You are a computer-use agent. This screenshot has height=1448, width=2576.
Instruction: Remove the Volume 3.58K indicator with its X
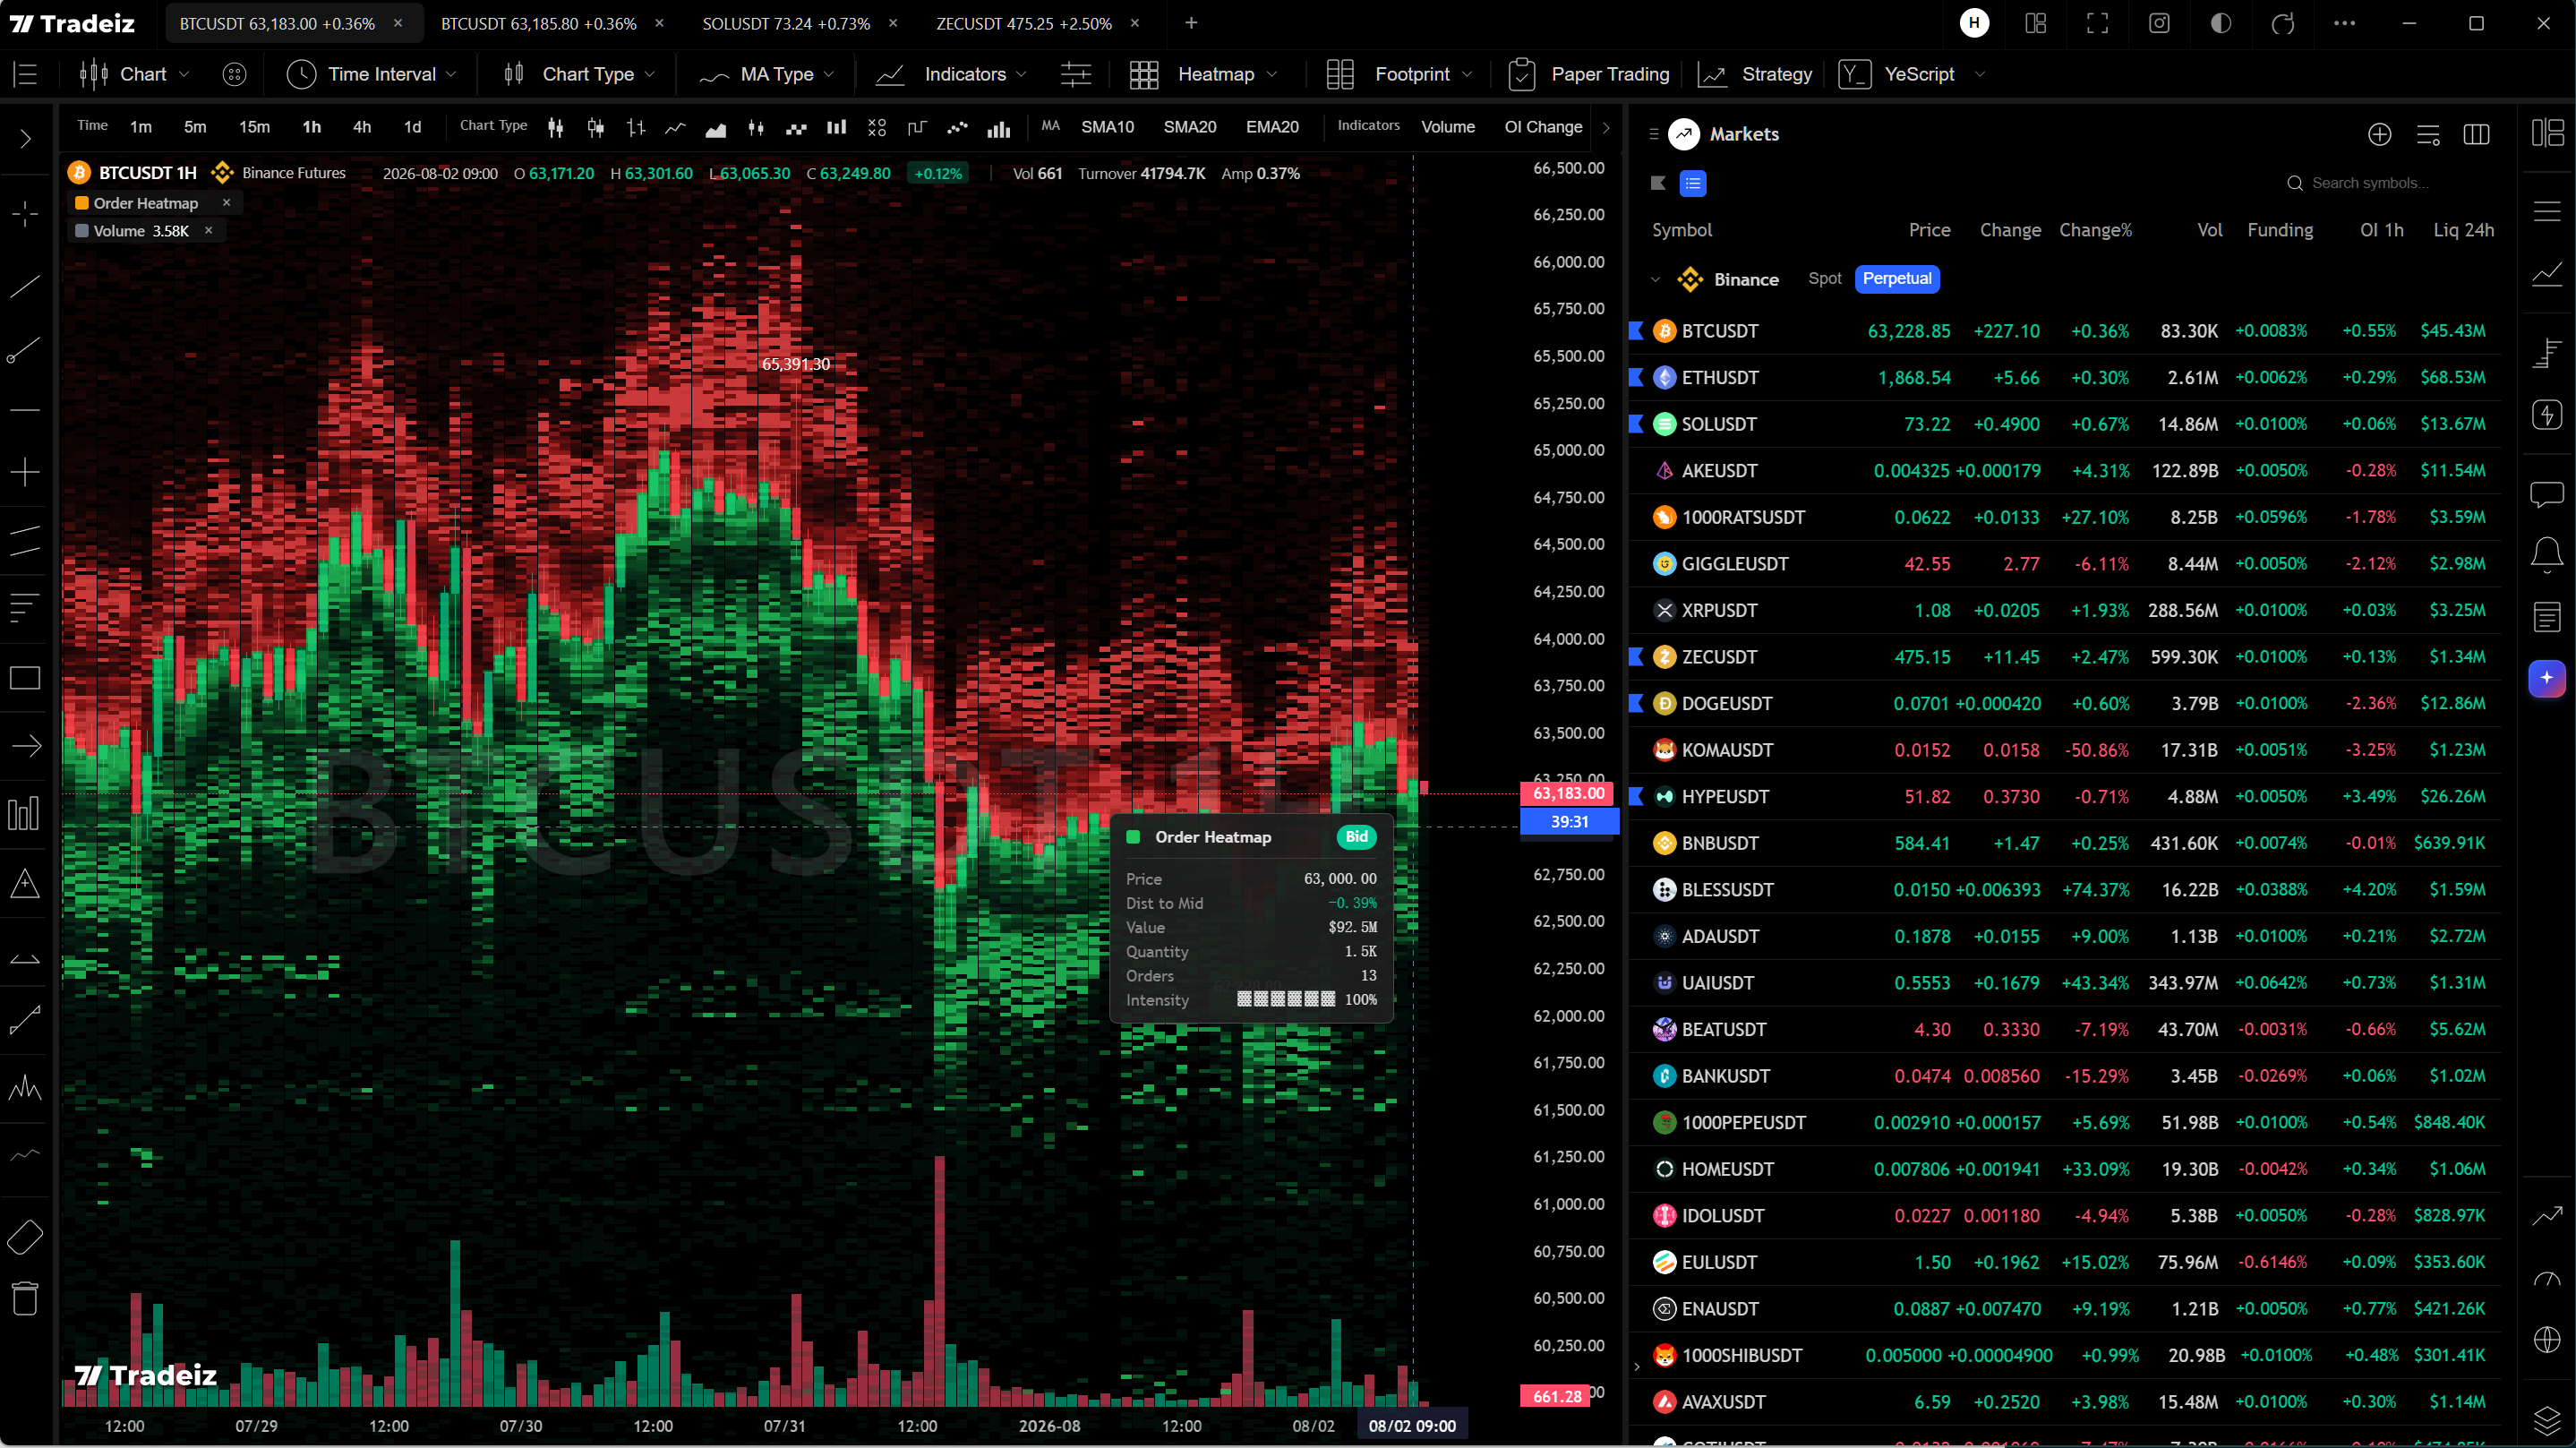coord(208,230)
